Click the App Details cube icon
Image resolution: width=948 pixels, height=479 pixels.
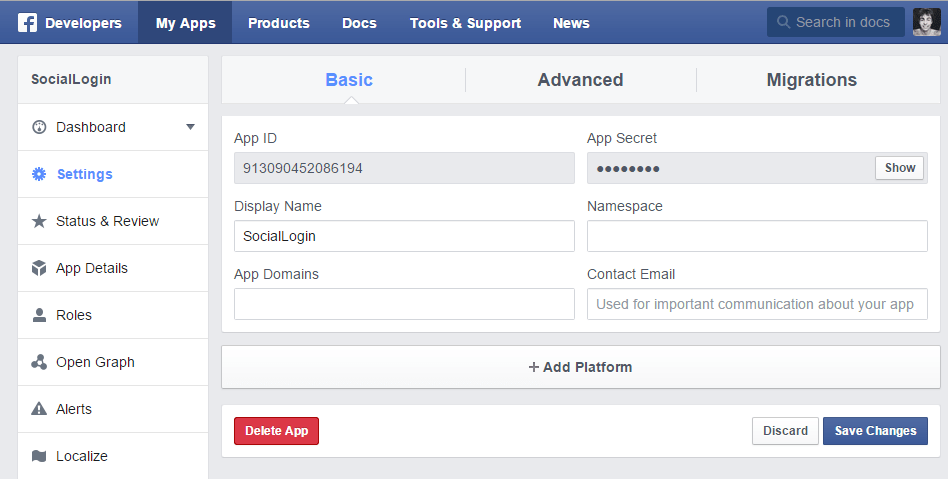tap(39, 268)
